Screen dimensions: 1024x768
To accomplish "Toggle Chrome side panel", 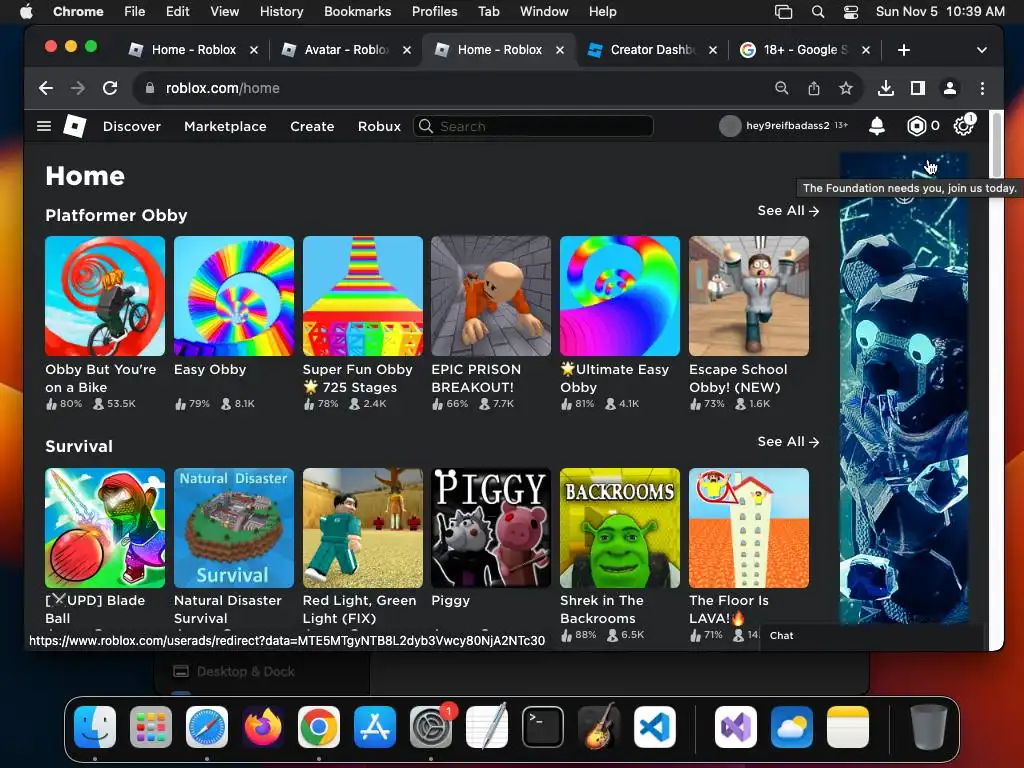I will click(918, 88).
